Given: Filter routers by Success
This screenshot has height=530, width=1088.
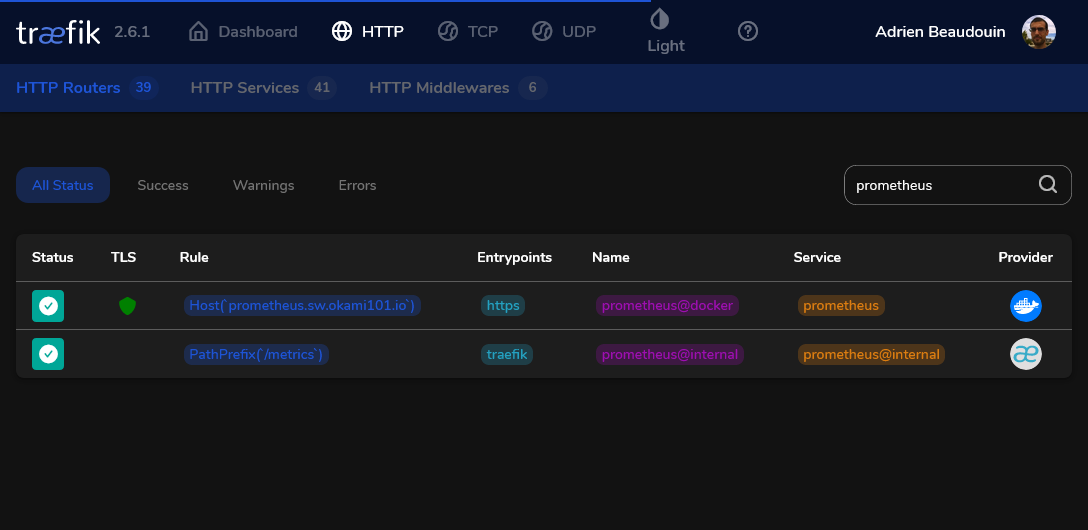Looking at the screenshot, I should pos(163,185).
